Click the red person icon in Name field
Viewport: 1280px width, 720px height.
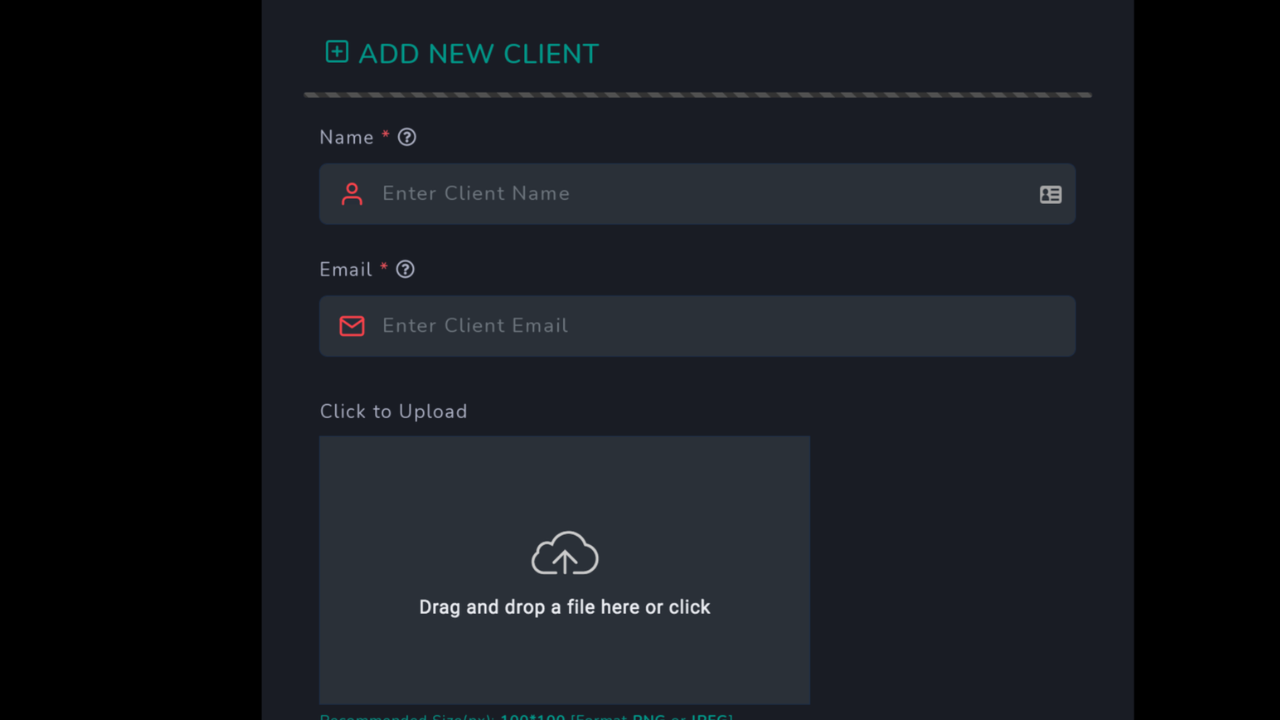click(351, 194)
